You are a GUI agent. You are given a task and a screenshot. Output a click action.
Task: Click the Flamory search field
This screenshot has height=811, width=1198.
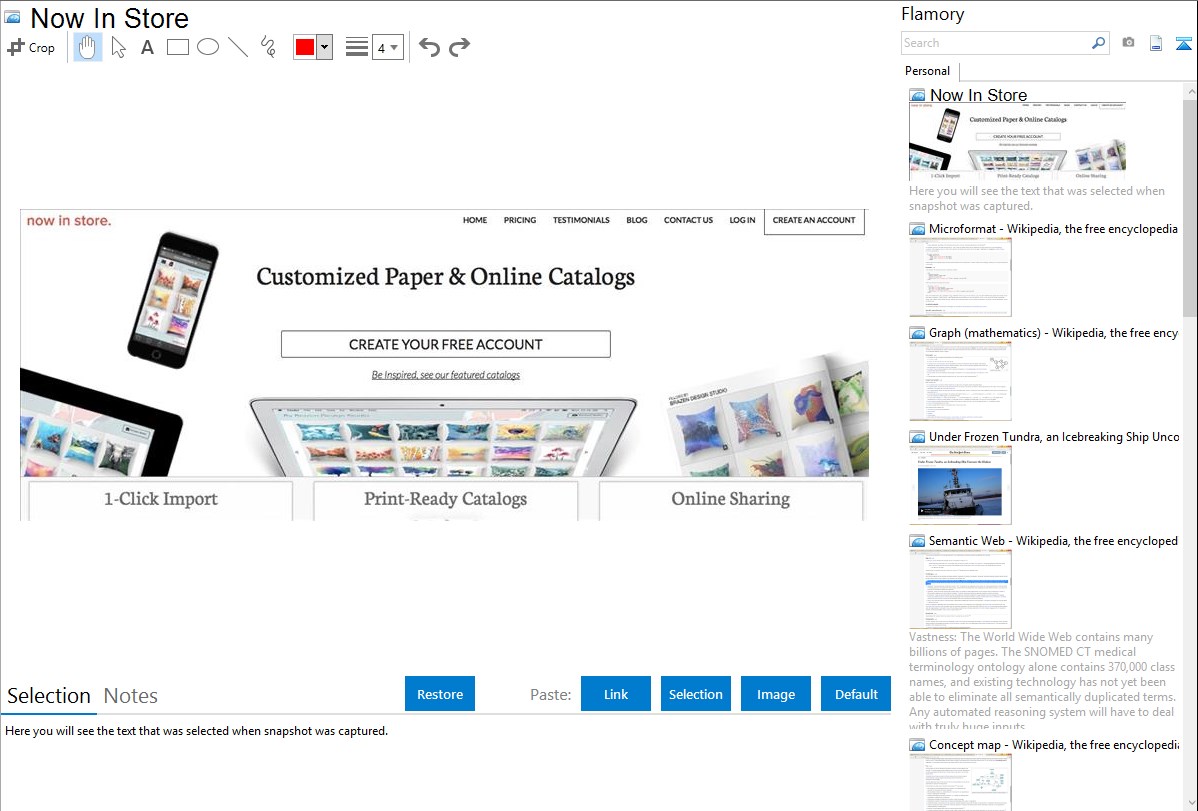tap(995, 43)
